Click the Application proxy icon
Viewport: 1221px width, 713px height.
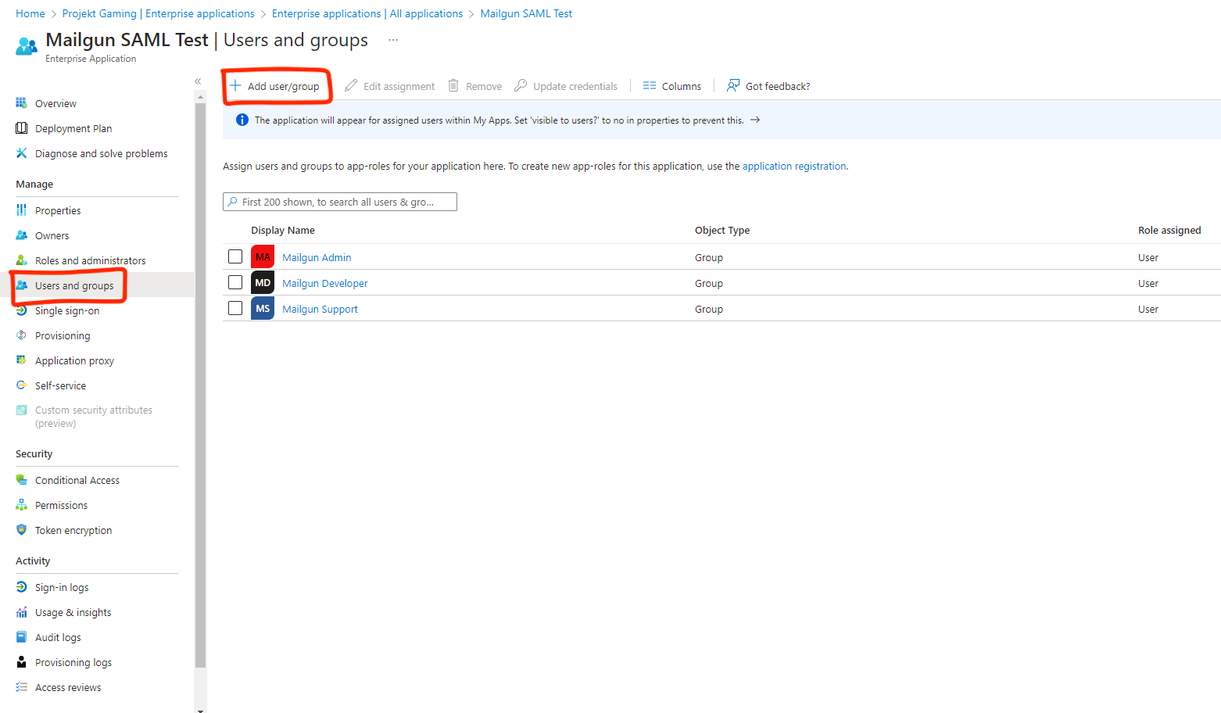(x=22, y=360)
